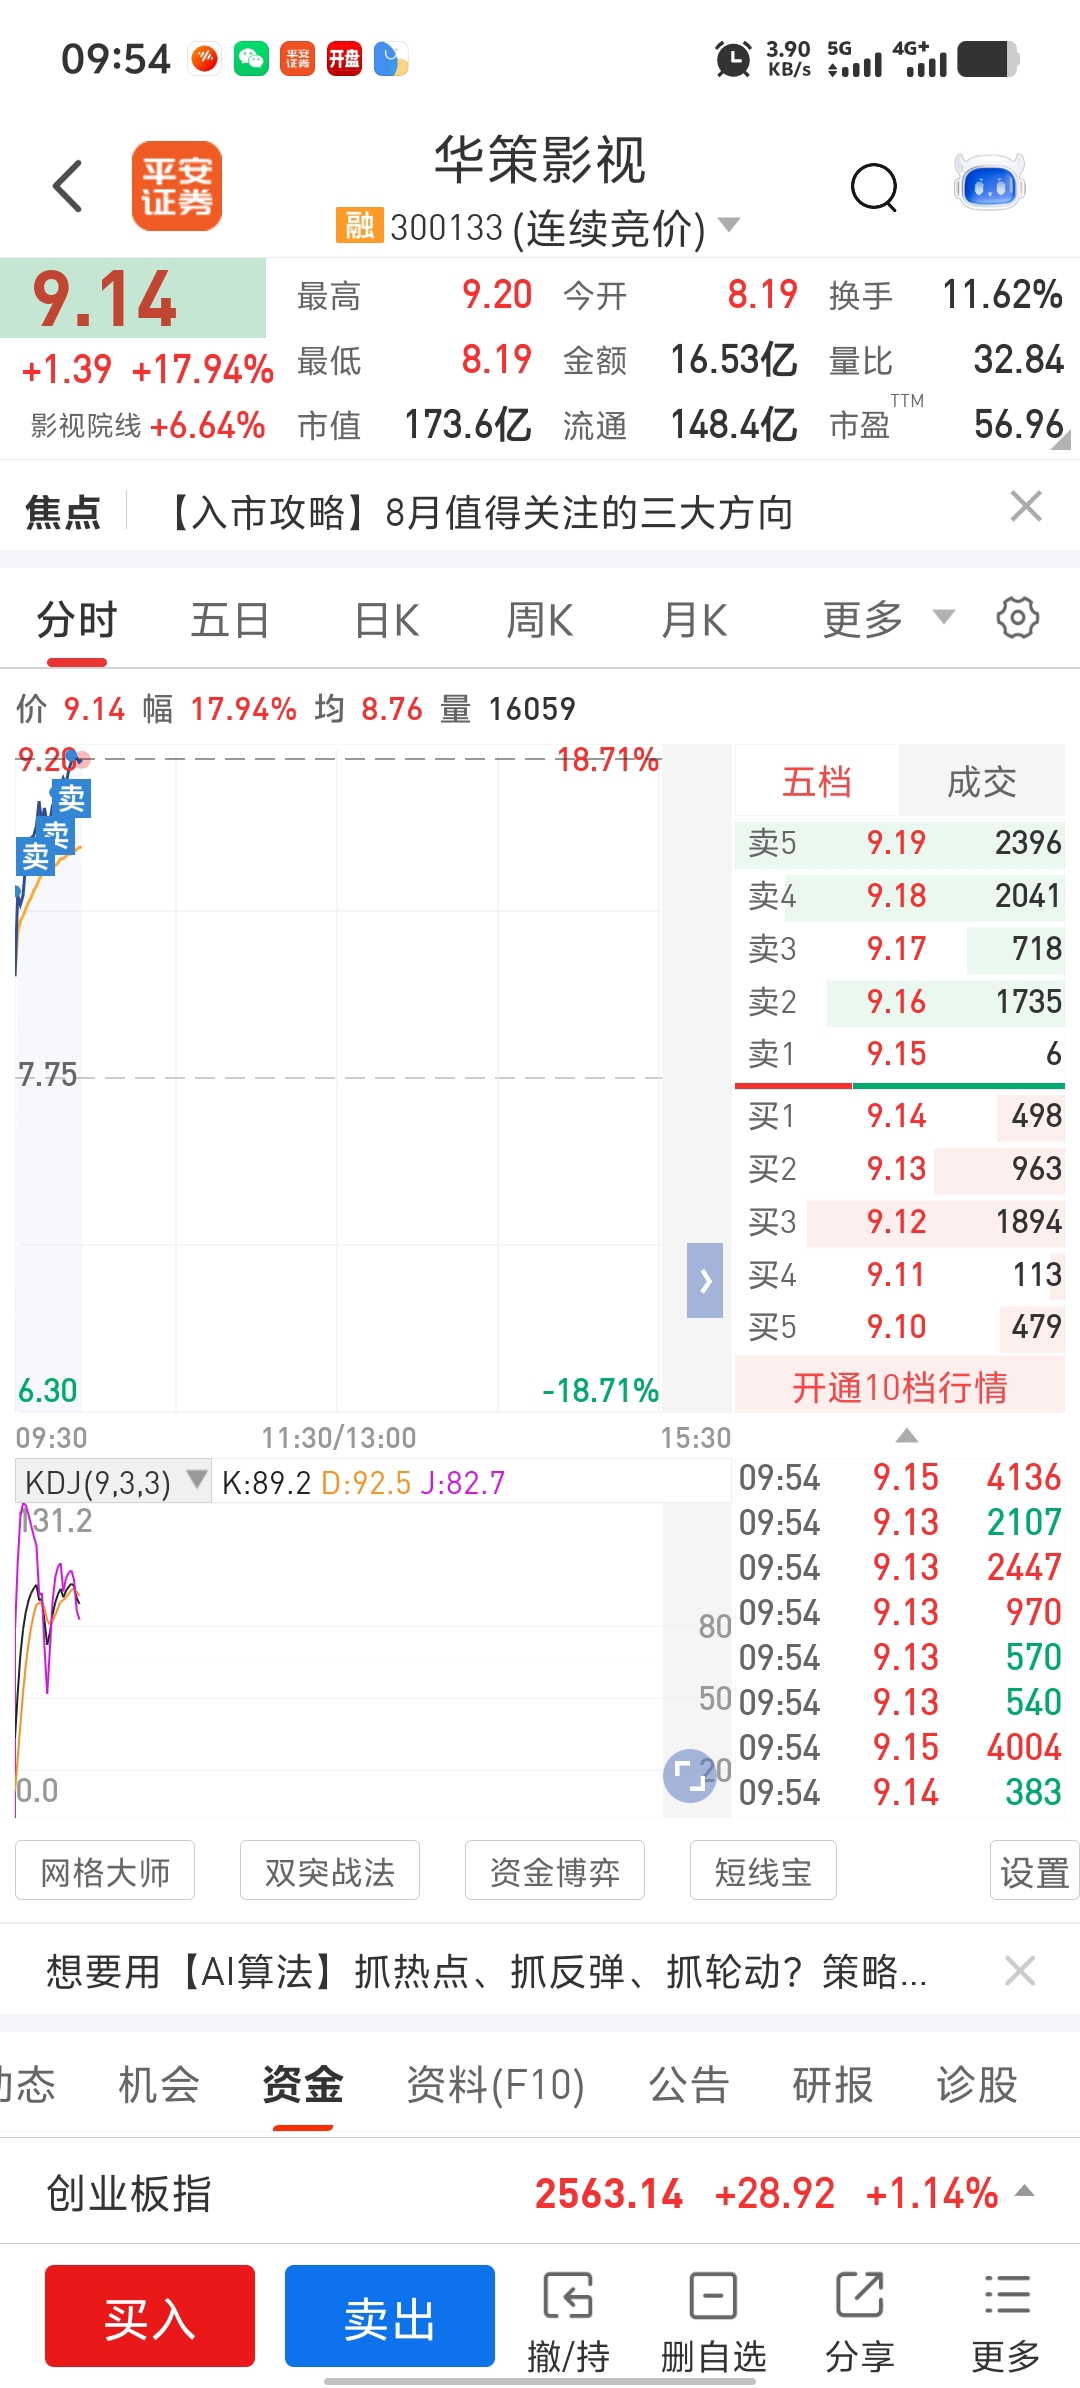Open the 双突战法 tool
The image size is (1080, 2388).
pyautogui.click(x=330, y=1870)
